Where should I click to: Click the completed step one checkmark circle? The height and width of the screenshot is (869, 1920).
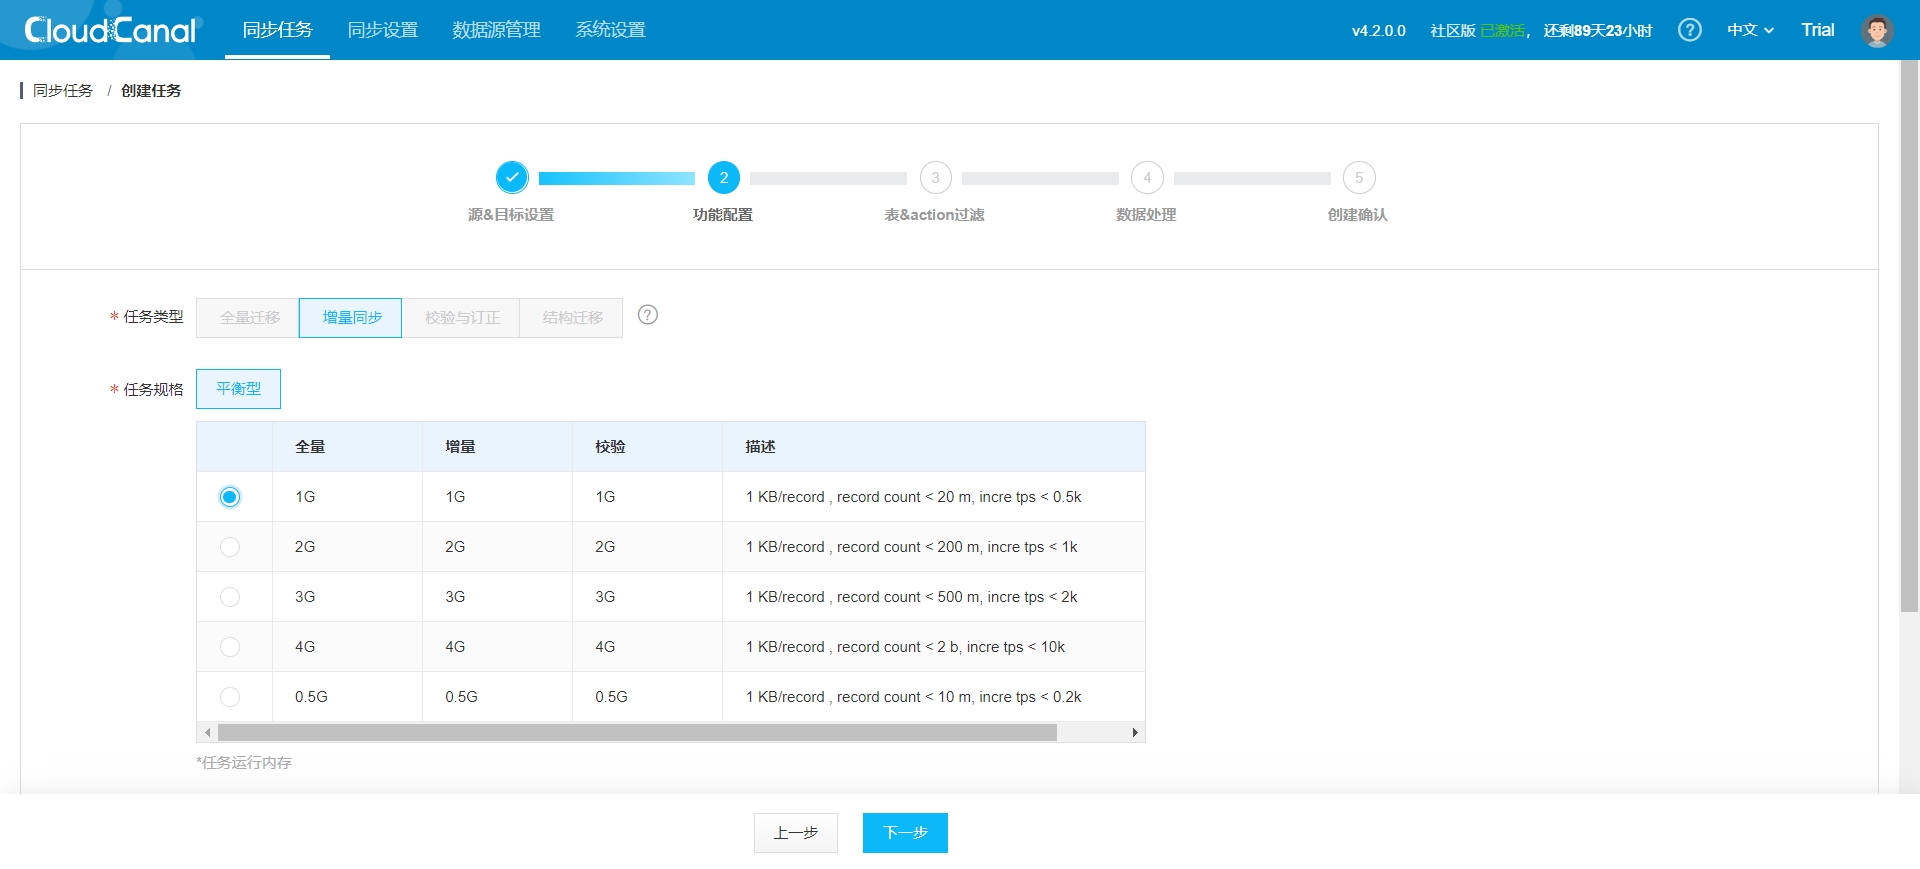coord(511,178)
